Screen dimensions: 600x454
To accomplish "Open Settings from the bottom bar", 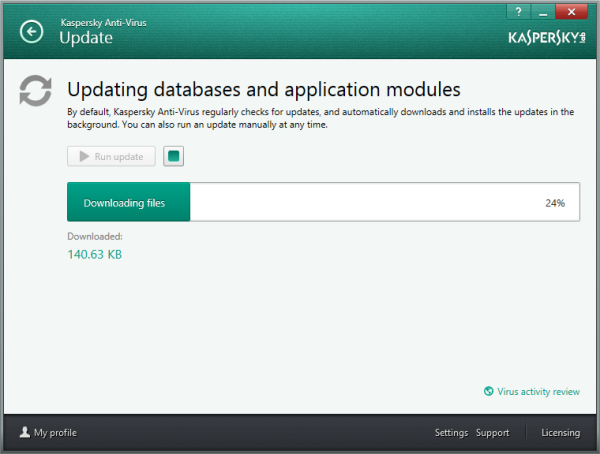I will pos(451,433).
